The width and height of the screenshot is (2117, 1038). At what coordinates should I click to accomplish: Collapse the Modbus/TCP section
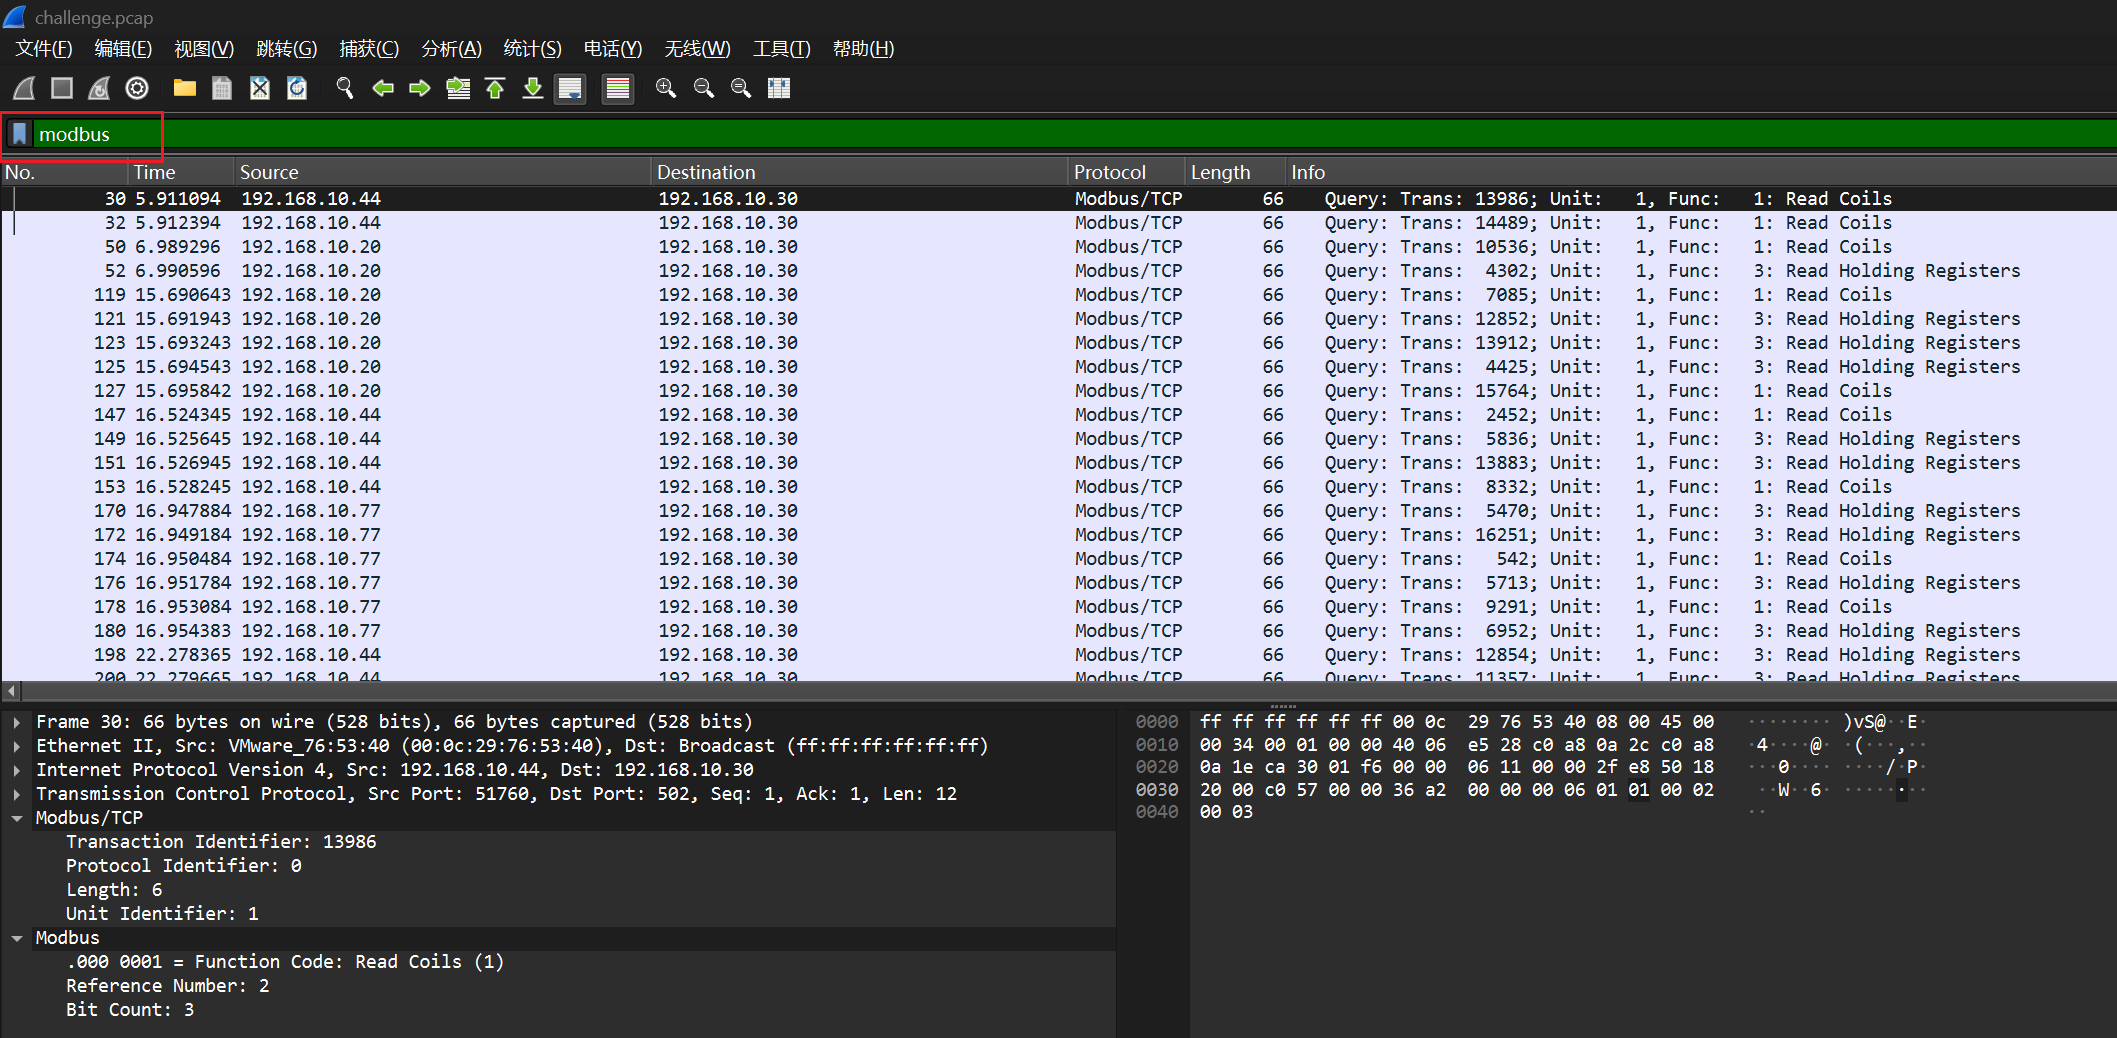17,818
